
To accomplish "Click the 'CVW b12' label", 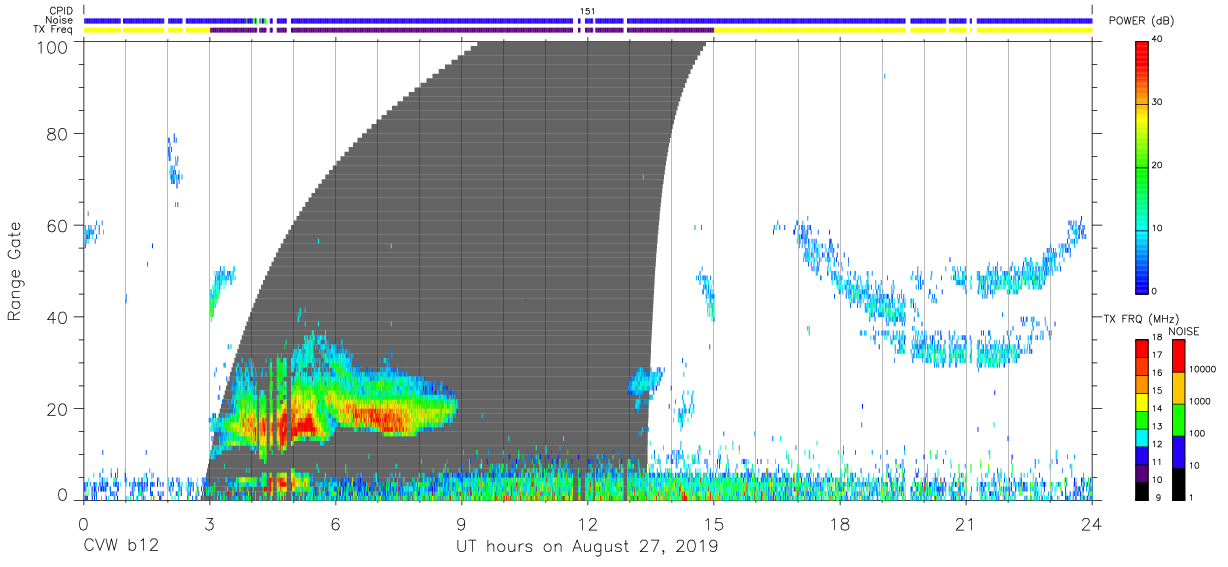I will tap(121, 547).
